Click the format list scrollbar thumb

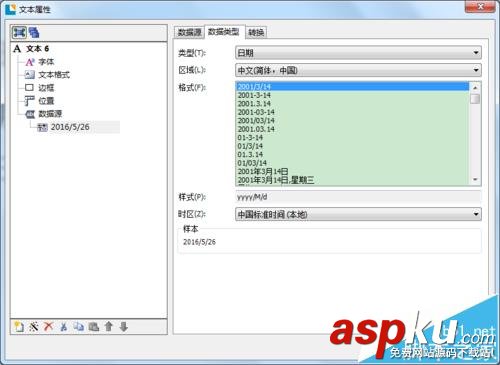[x=475, y=99]
